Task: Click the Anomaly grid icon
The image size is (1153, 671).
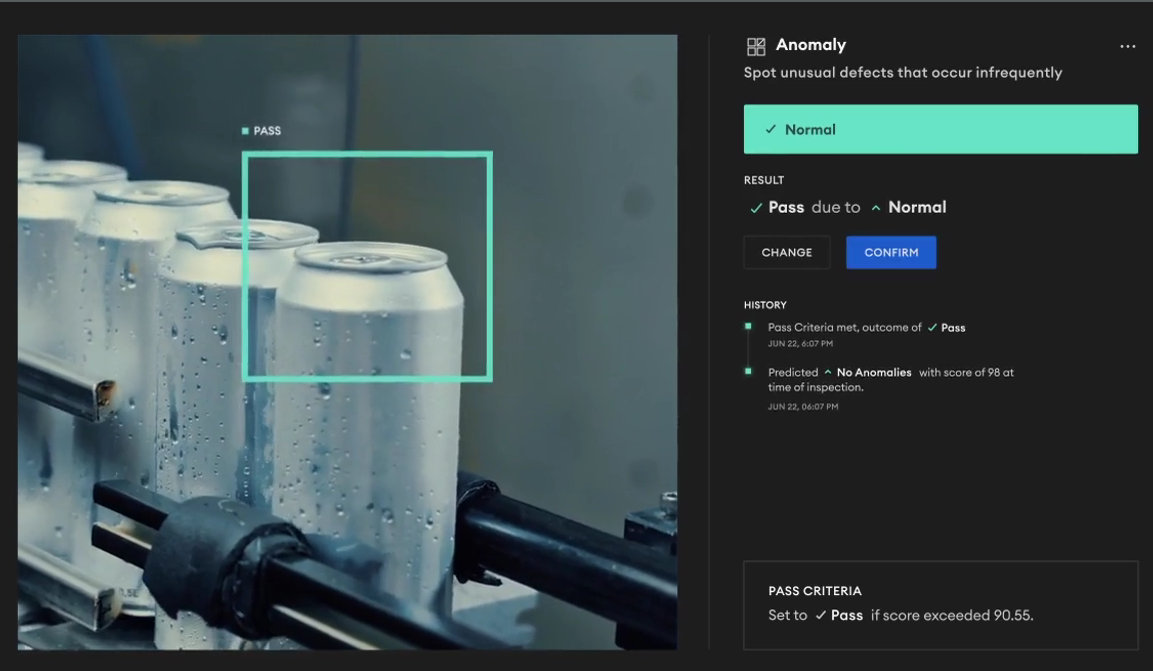Action: click(x=756, y=46)
